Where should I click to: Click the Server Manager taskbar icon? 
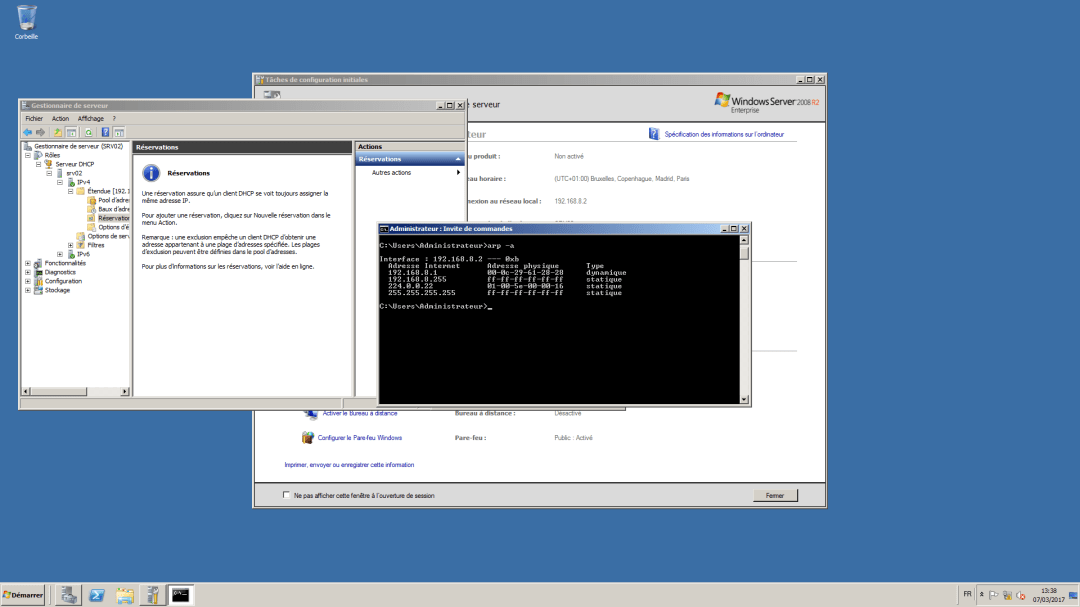click(x=152, y=594)
